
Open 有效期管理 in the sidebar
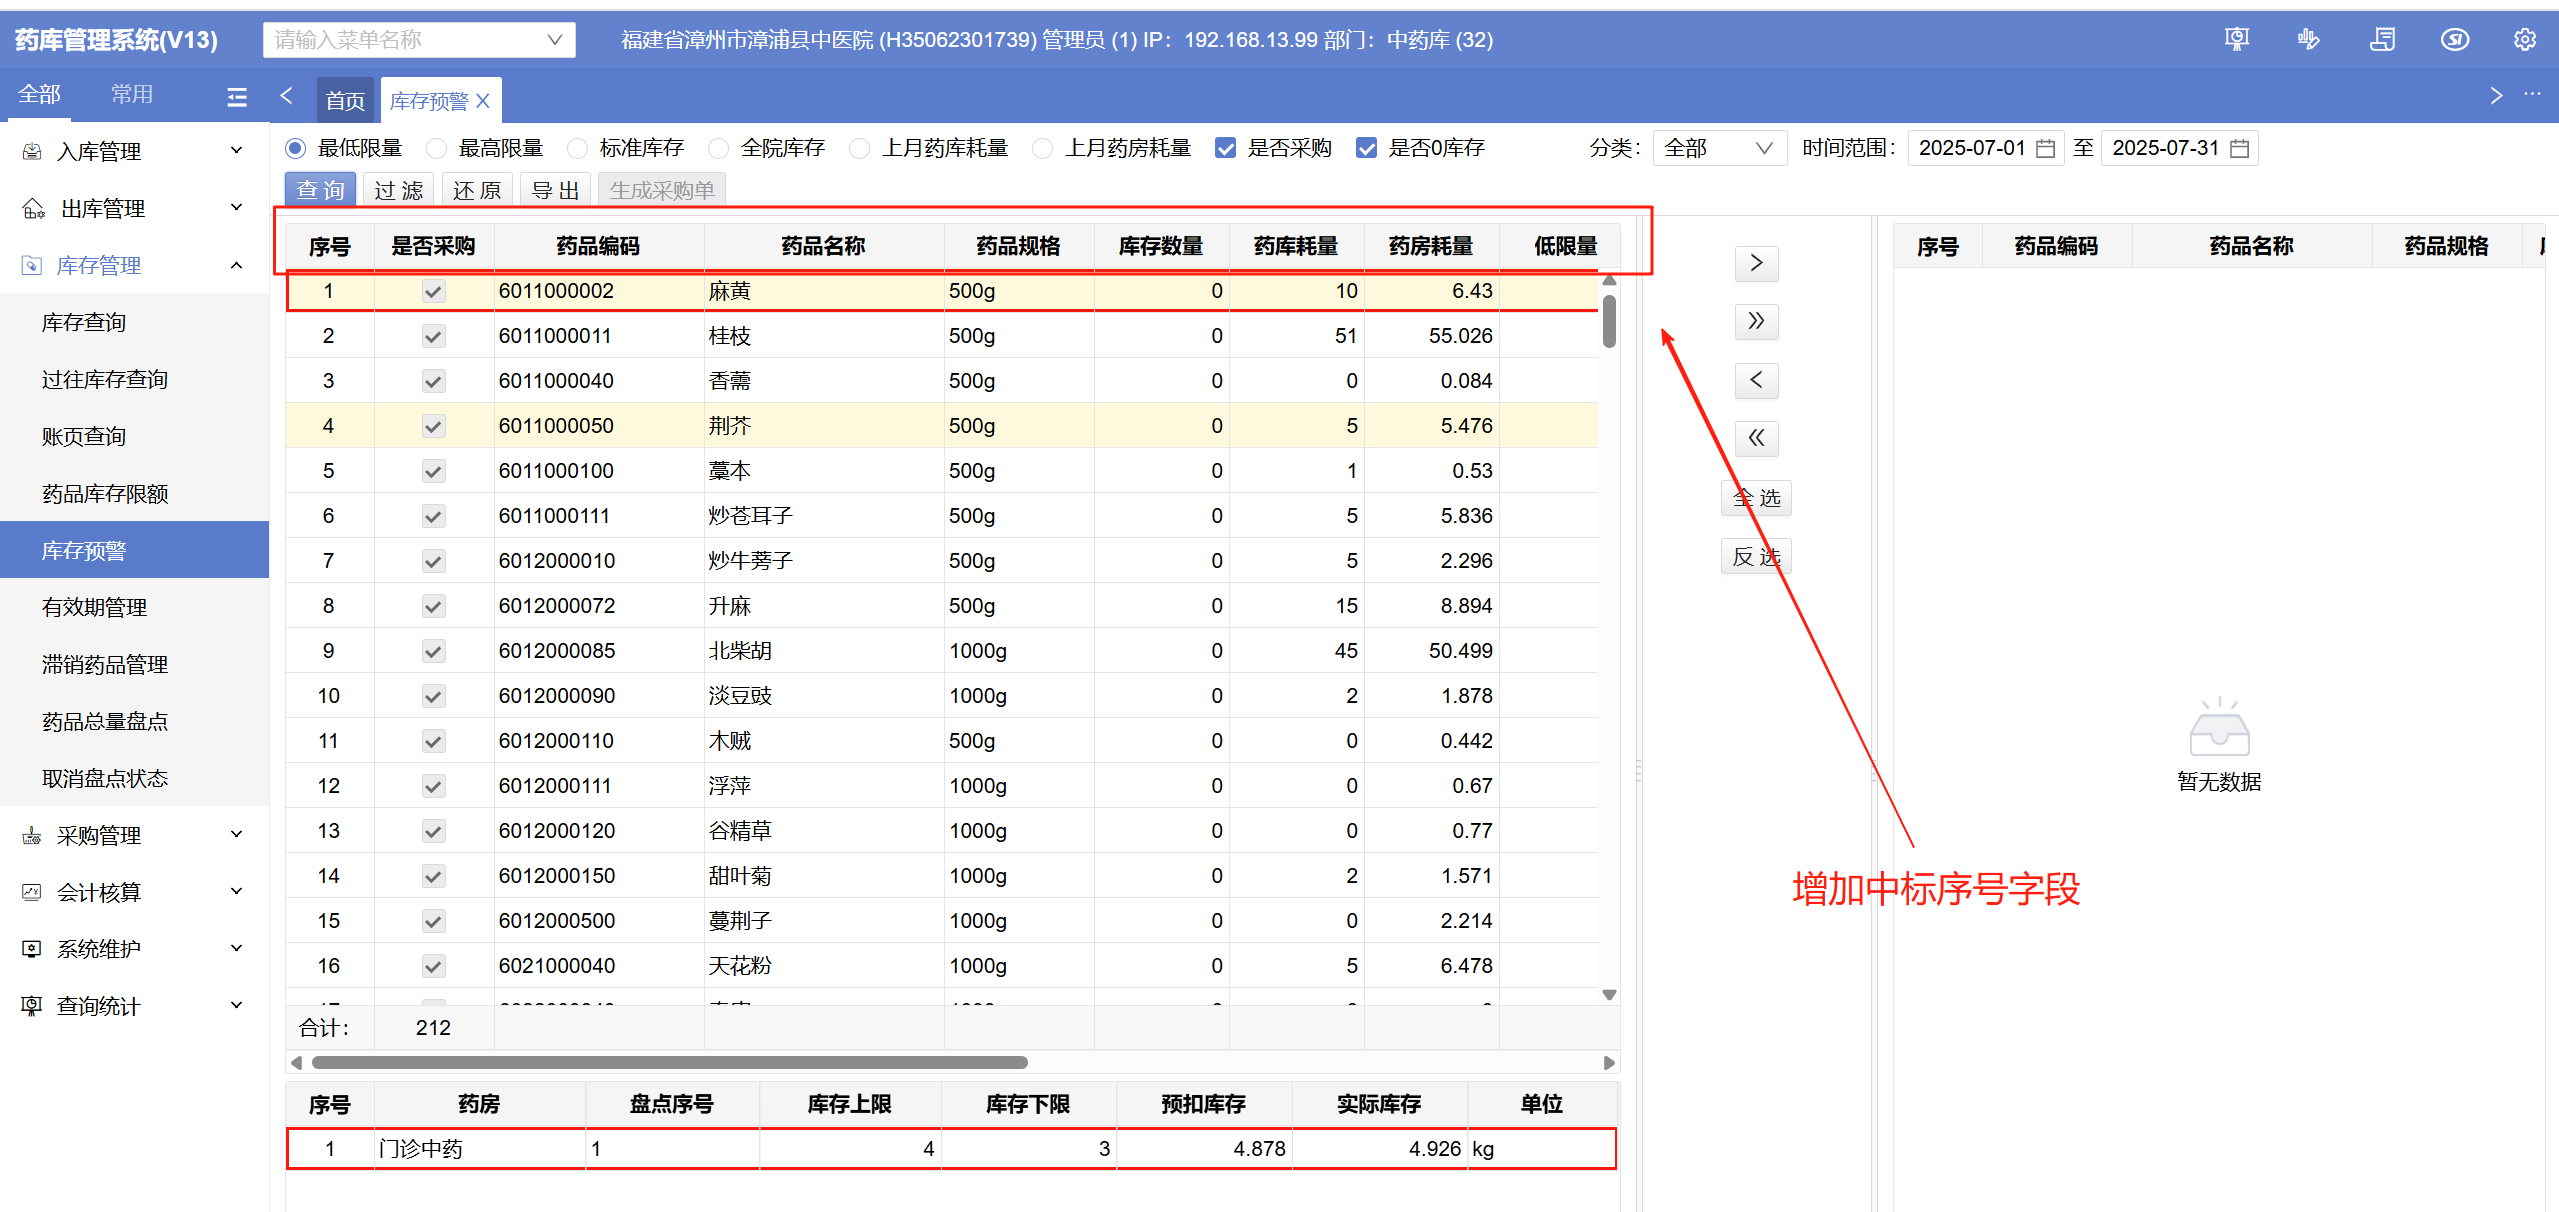(95, 607)
